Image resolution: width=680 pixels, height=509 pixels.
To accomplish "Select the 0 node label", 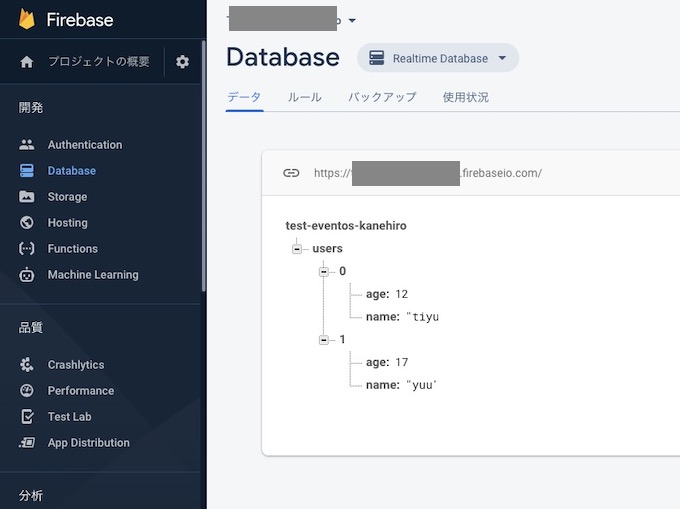I will (343, 271).
